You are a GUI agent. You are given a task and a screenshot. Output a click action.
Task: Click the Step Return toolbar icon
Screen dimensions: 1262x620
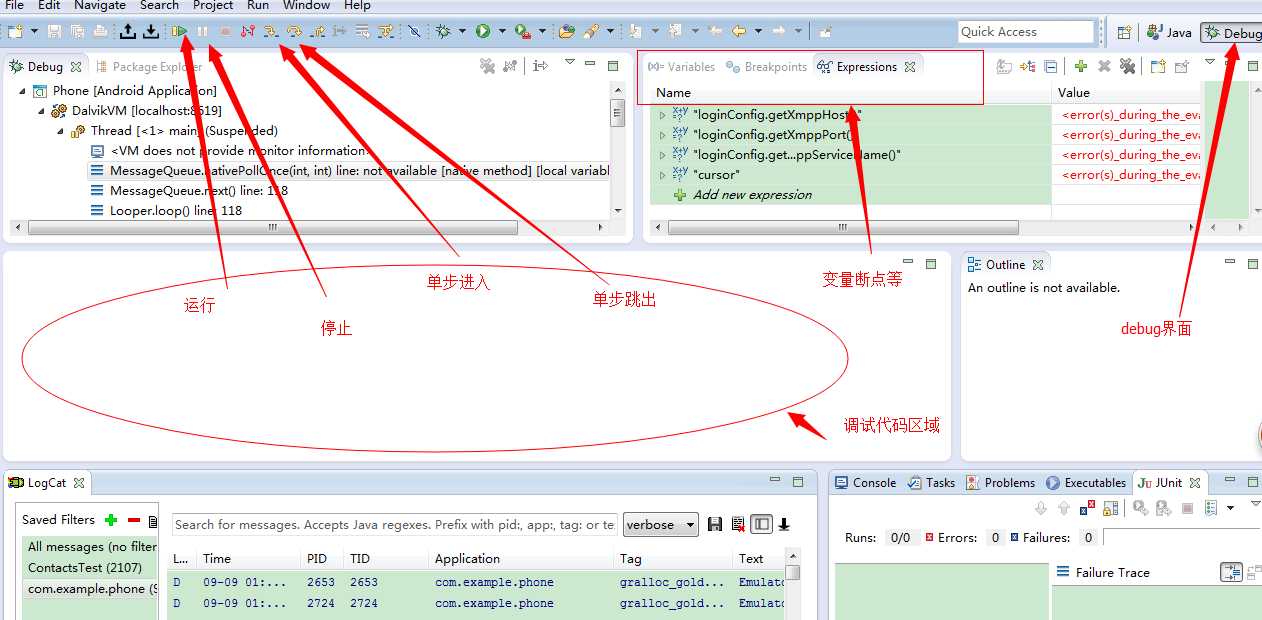tap(318, 32)
